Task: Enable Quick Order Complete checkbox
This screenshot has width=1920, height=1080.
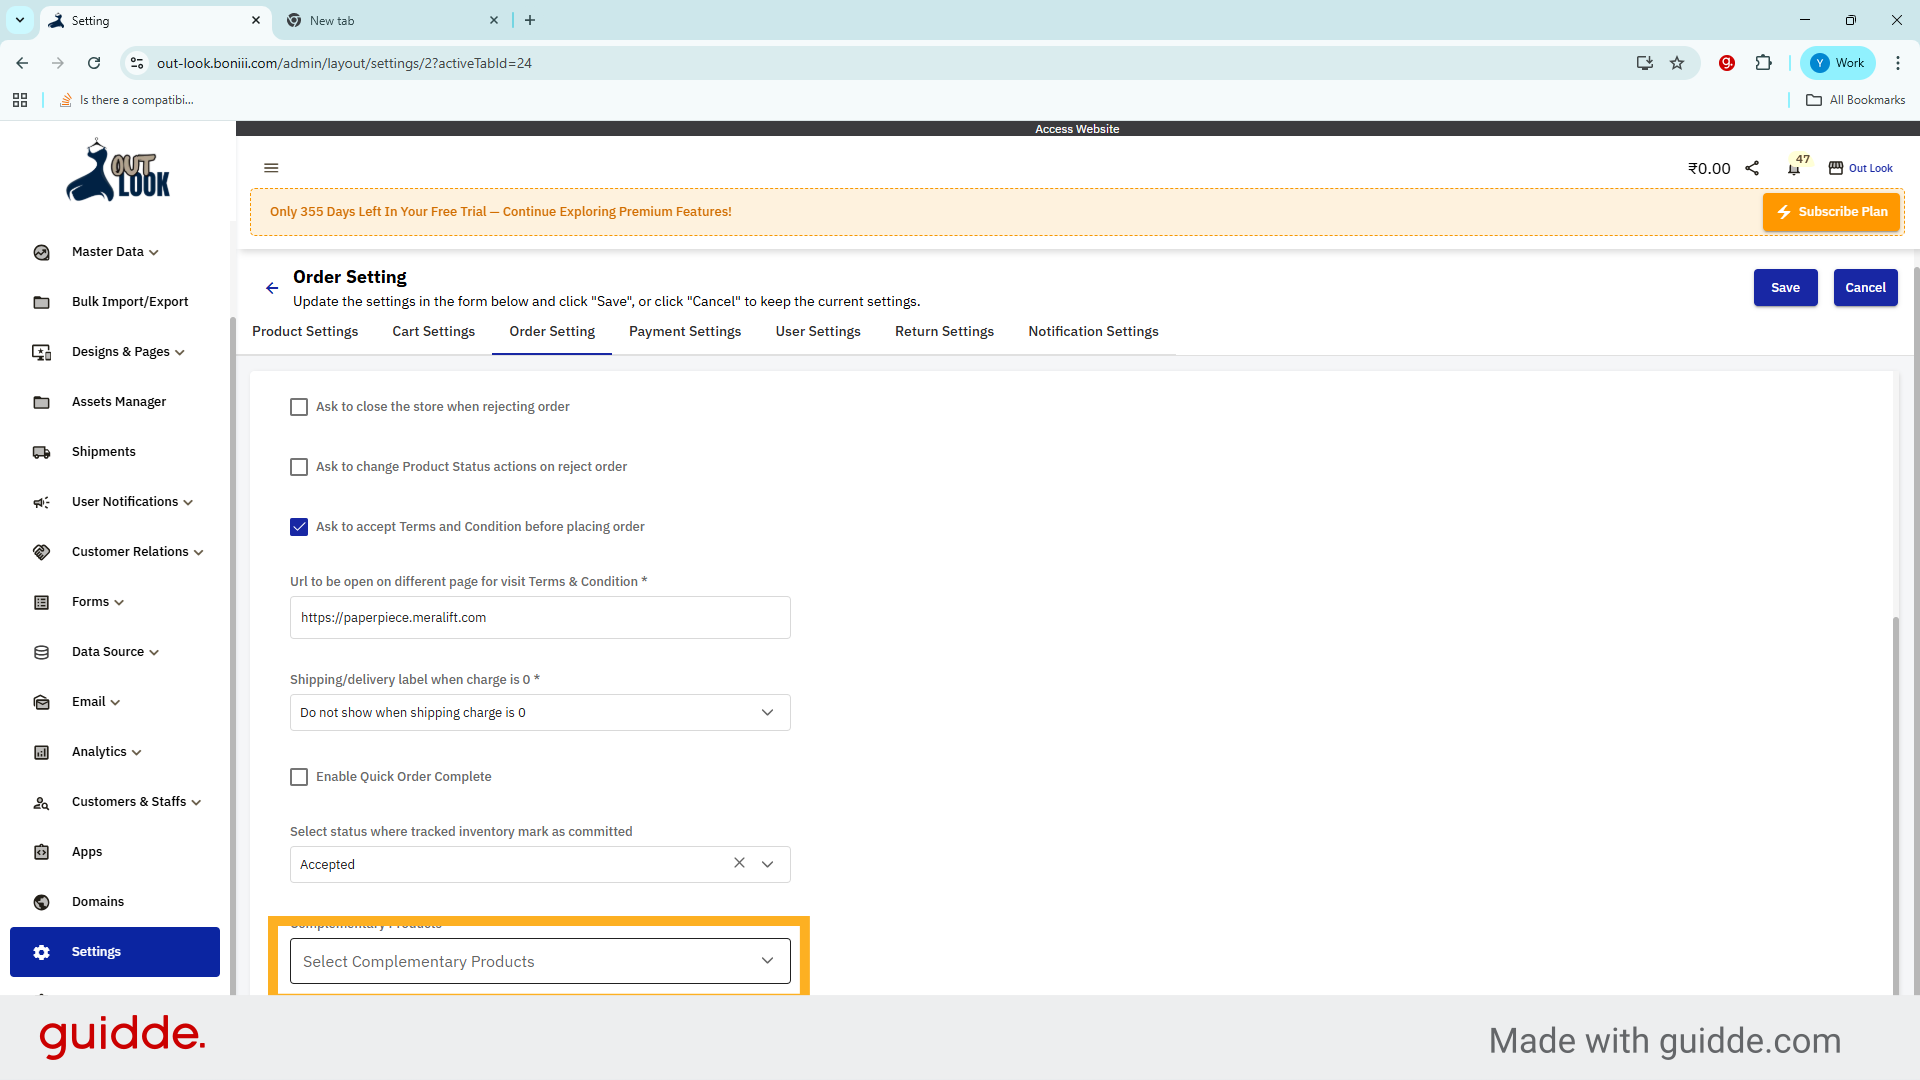Action: point(299,777)
